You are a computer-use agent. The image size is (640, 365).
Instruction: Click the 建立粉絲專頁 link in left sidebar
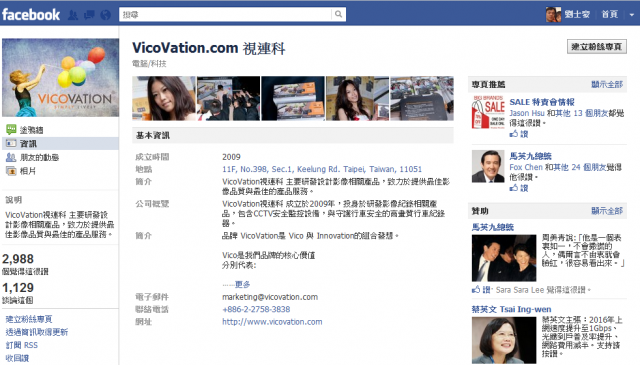pos(29,319)
